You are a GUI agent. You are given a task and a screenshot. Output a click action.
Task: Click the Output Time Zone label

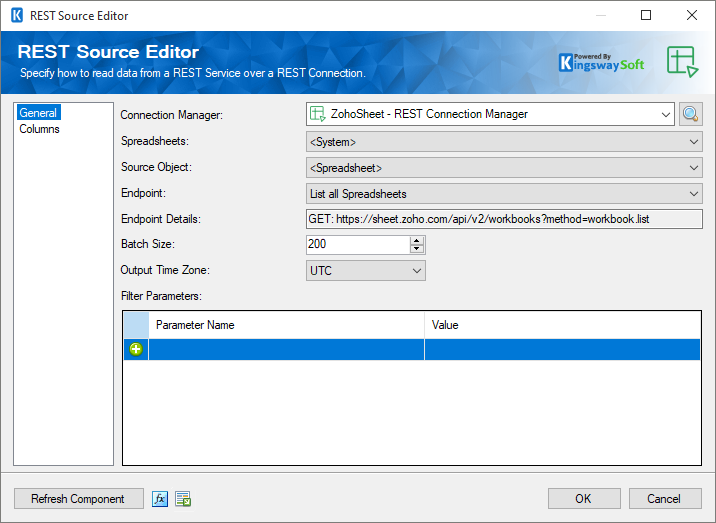tap(165, 270)
